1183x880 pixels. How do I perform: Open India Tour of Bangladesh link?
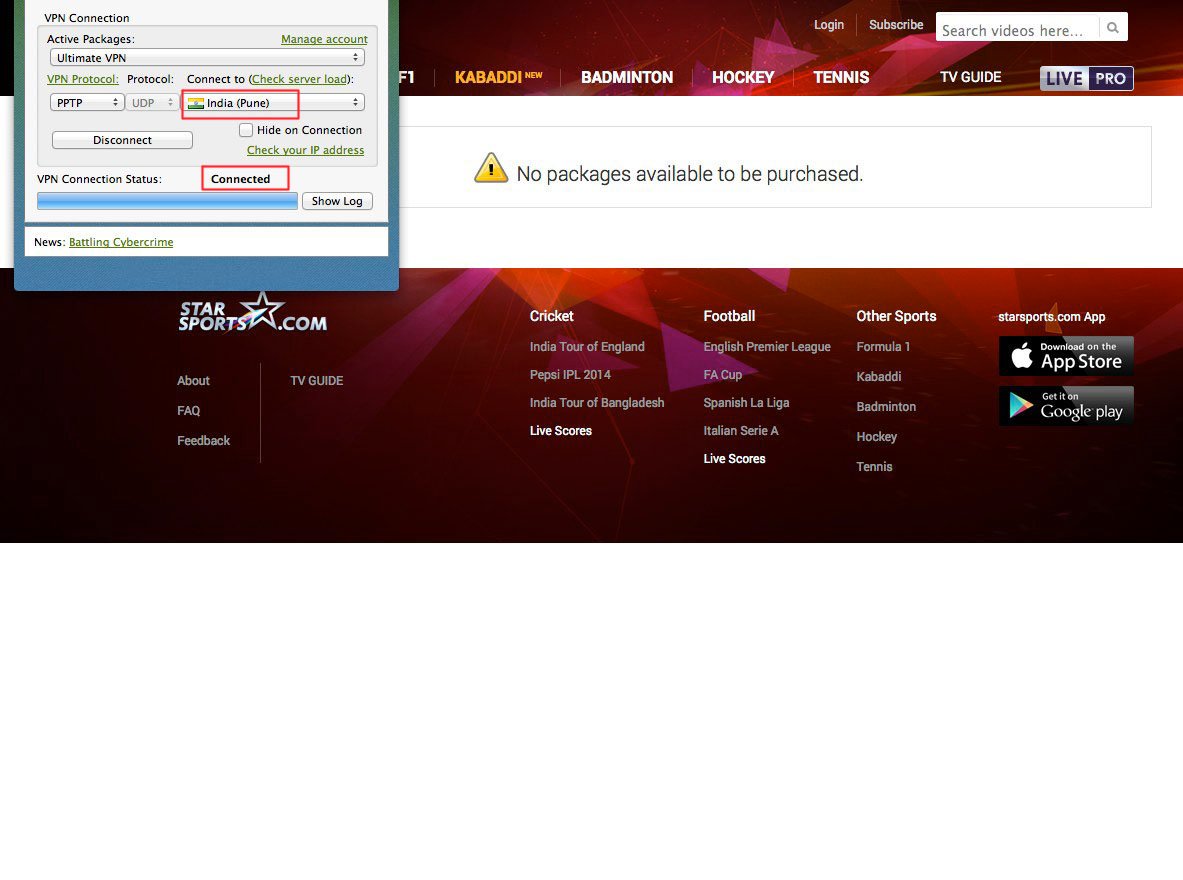coord(597,403)
